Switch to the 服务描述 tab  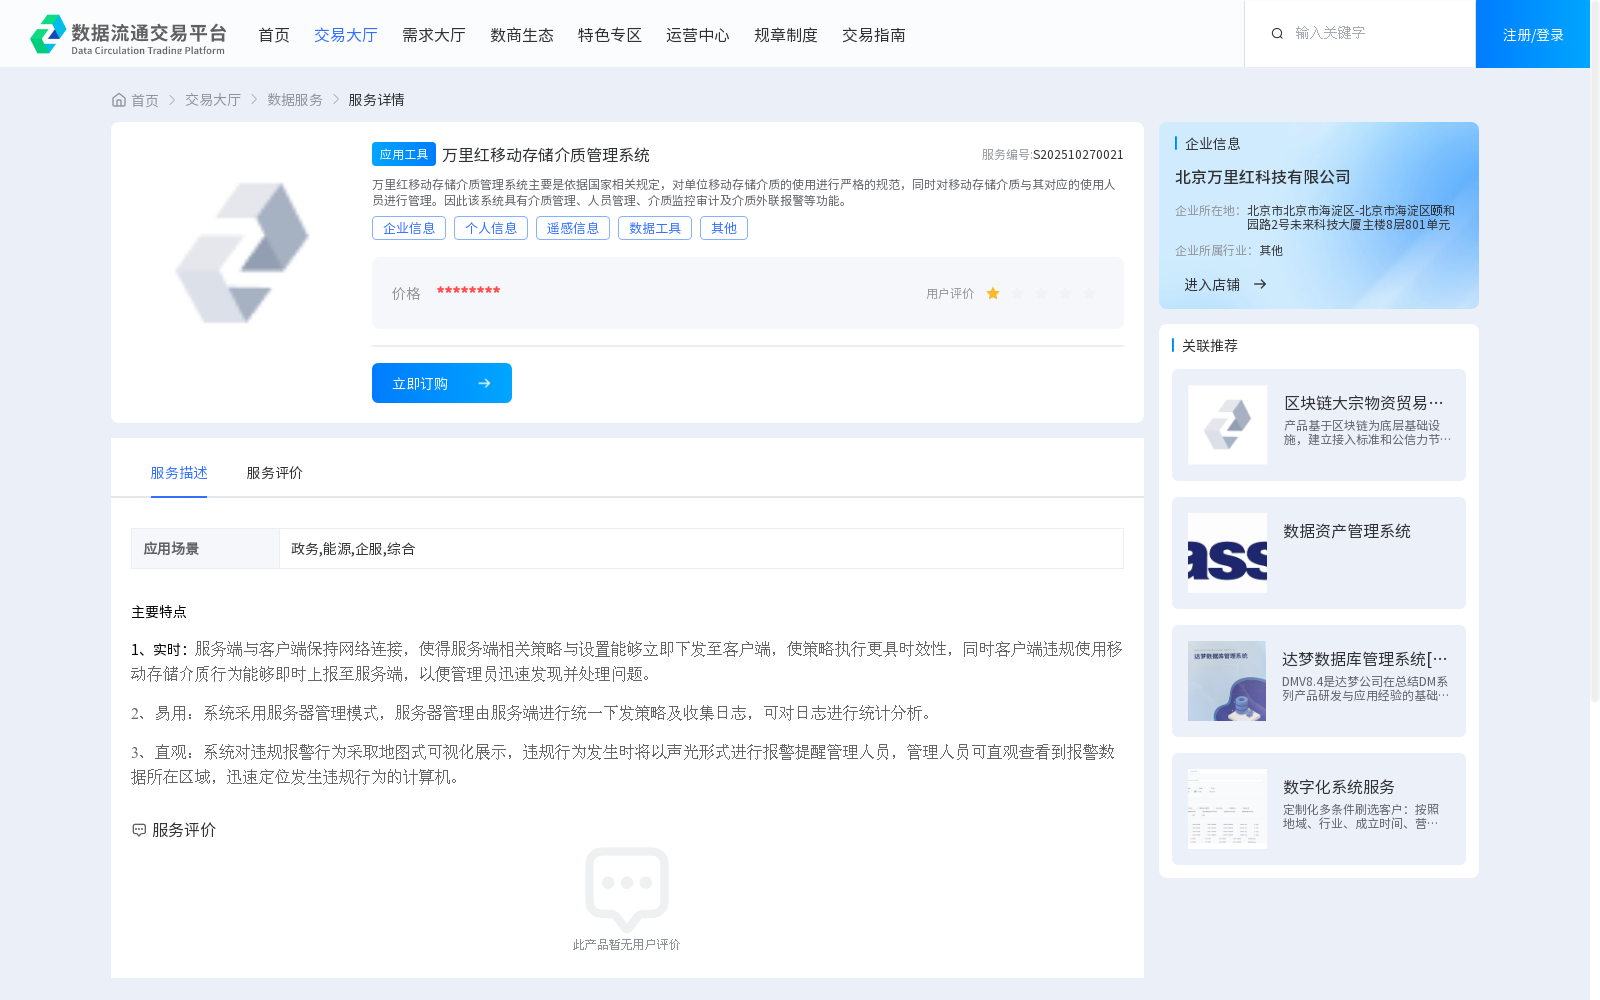coord(179,473)
